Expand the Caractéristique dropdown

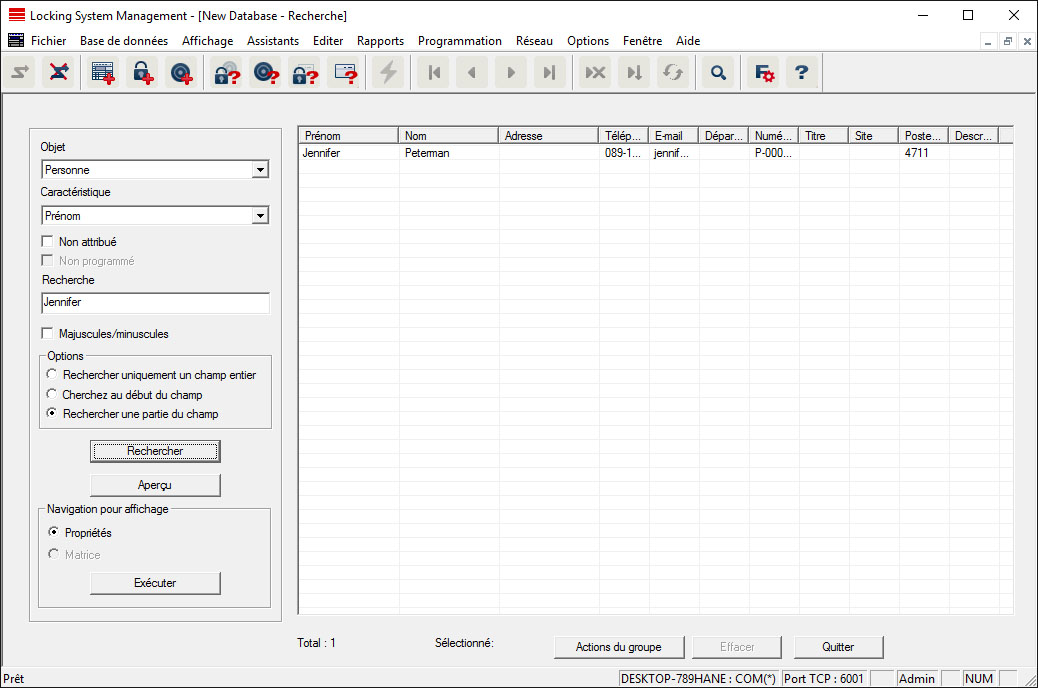pyautogui.click(x=260, y=216)
